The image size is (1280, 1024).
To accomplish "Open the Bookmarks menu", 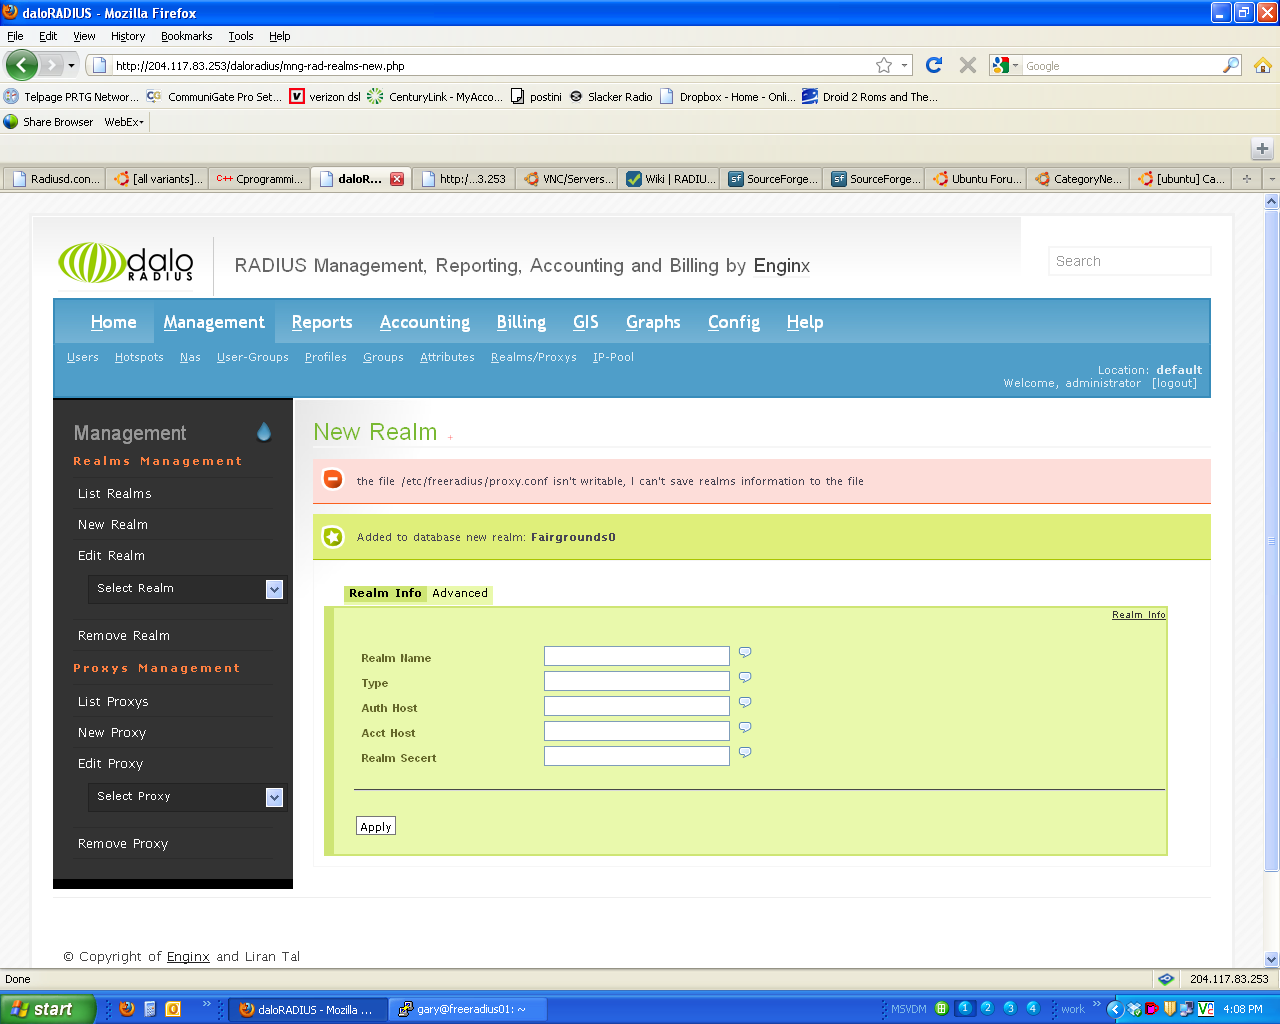I will click(x=186, y=36).
